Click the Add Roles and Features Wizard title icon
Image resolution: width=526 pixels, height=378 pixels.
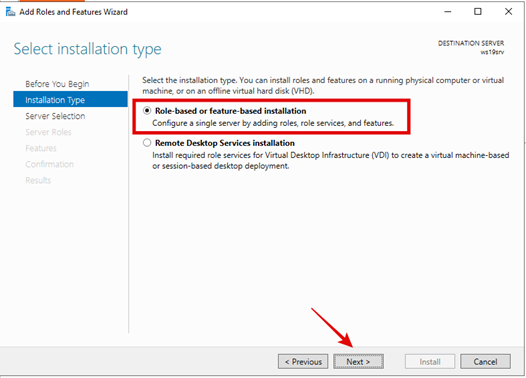pos(10,12)
